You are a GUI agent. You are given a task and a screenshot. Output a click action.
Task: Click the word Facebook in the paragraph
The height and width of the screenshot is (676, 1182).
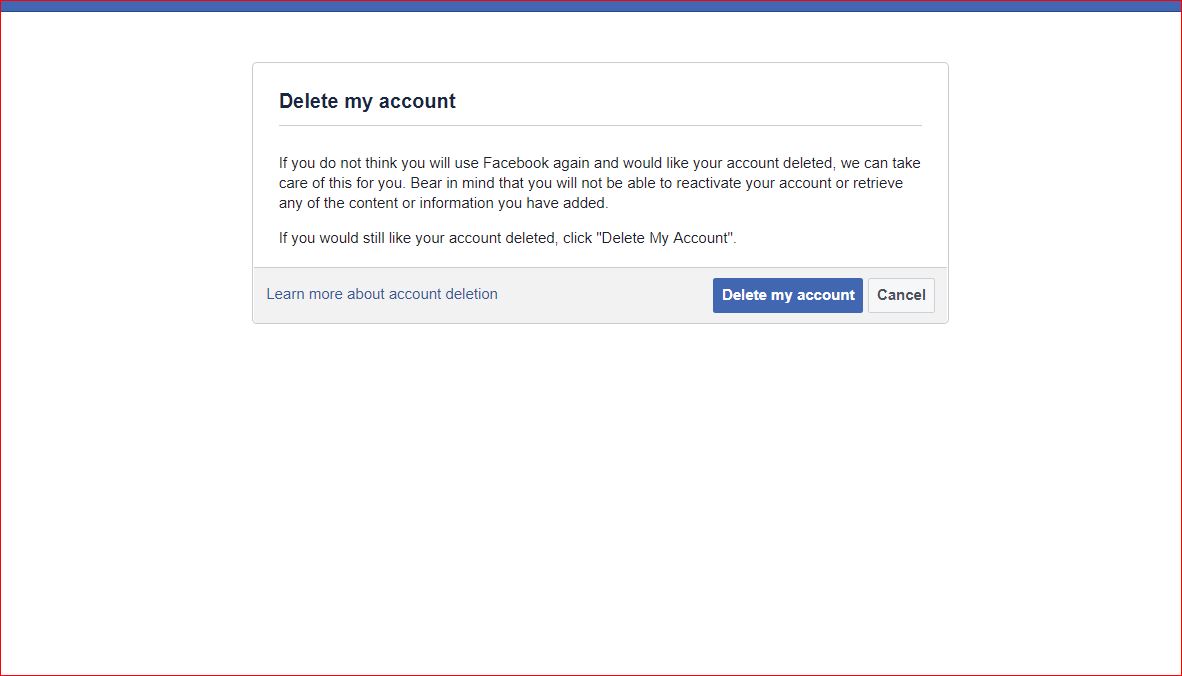(x=515, y=163)
